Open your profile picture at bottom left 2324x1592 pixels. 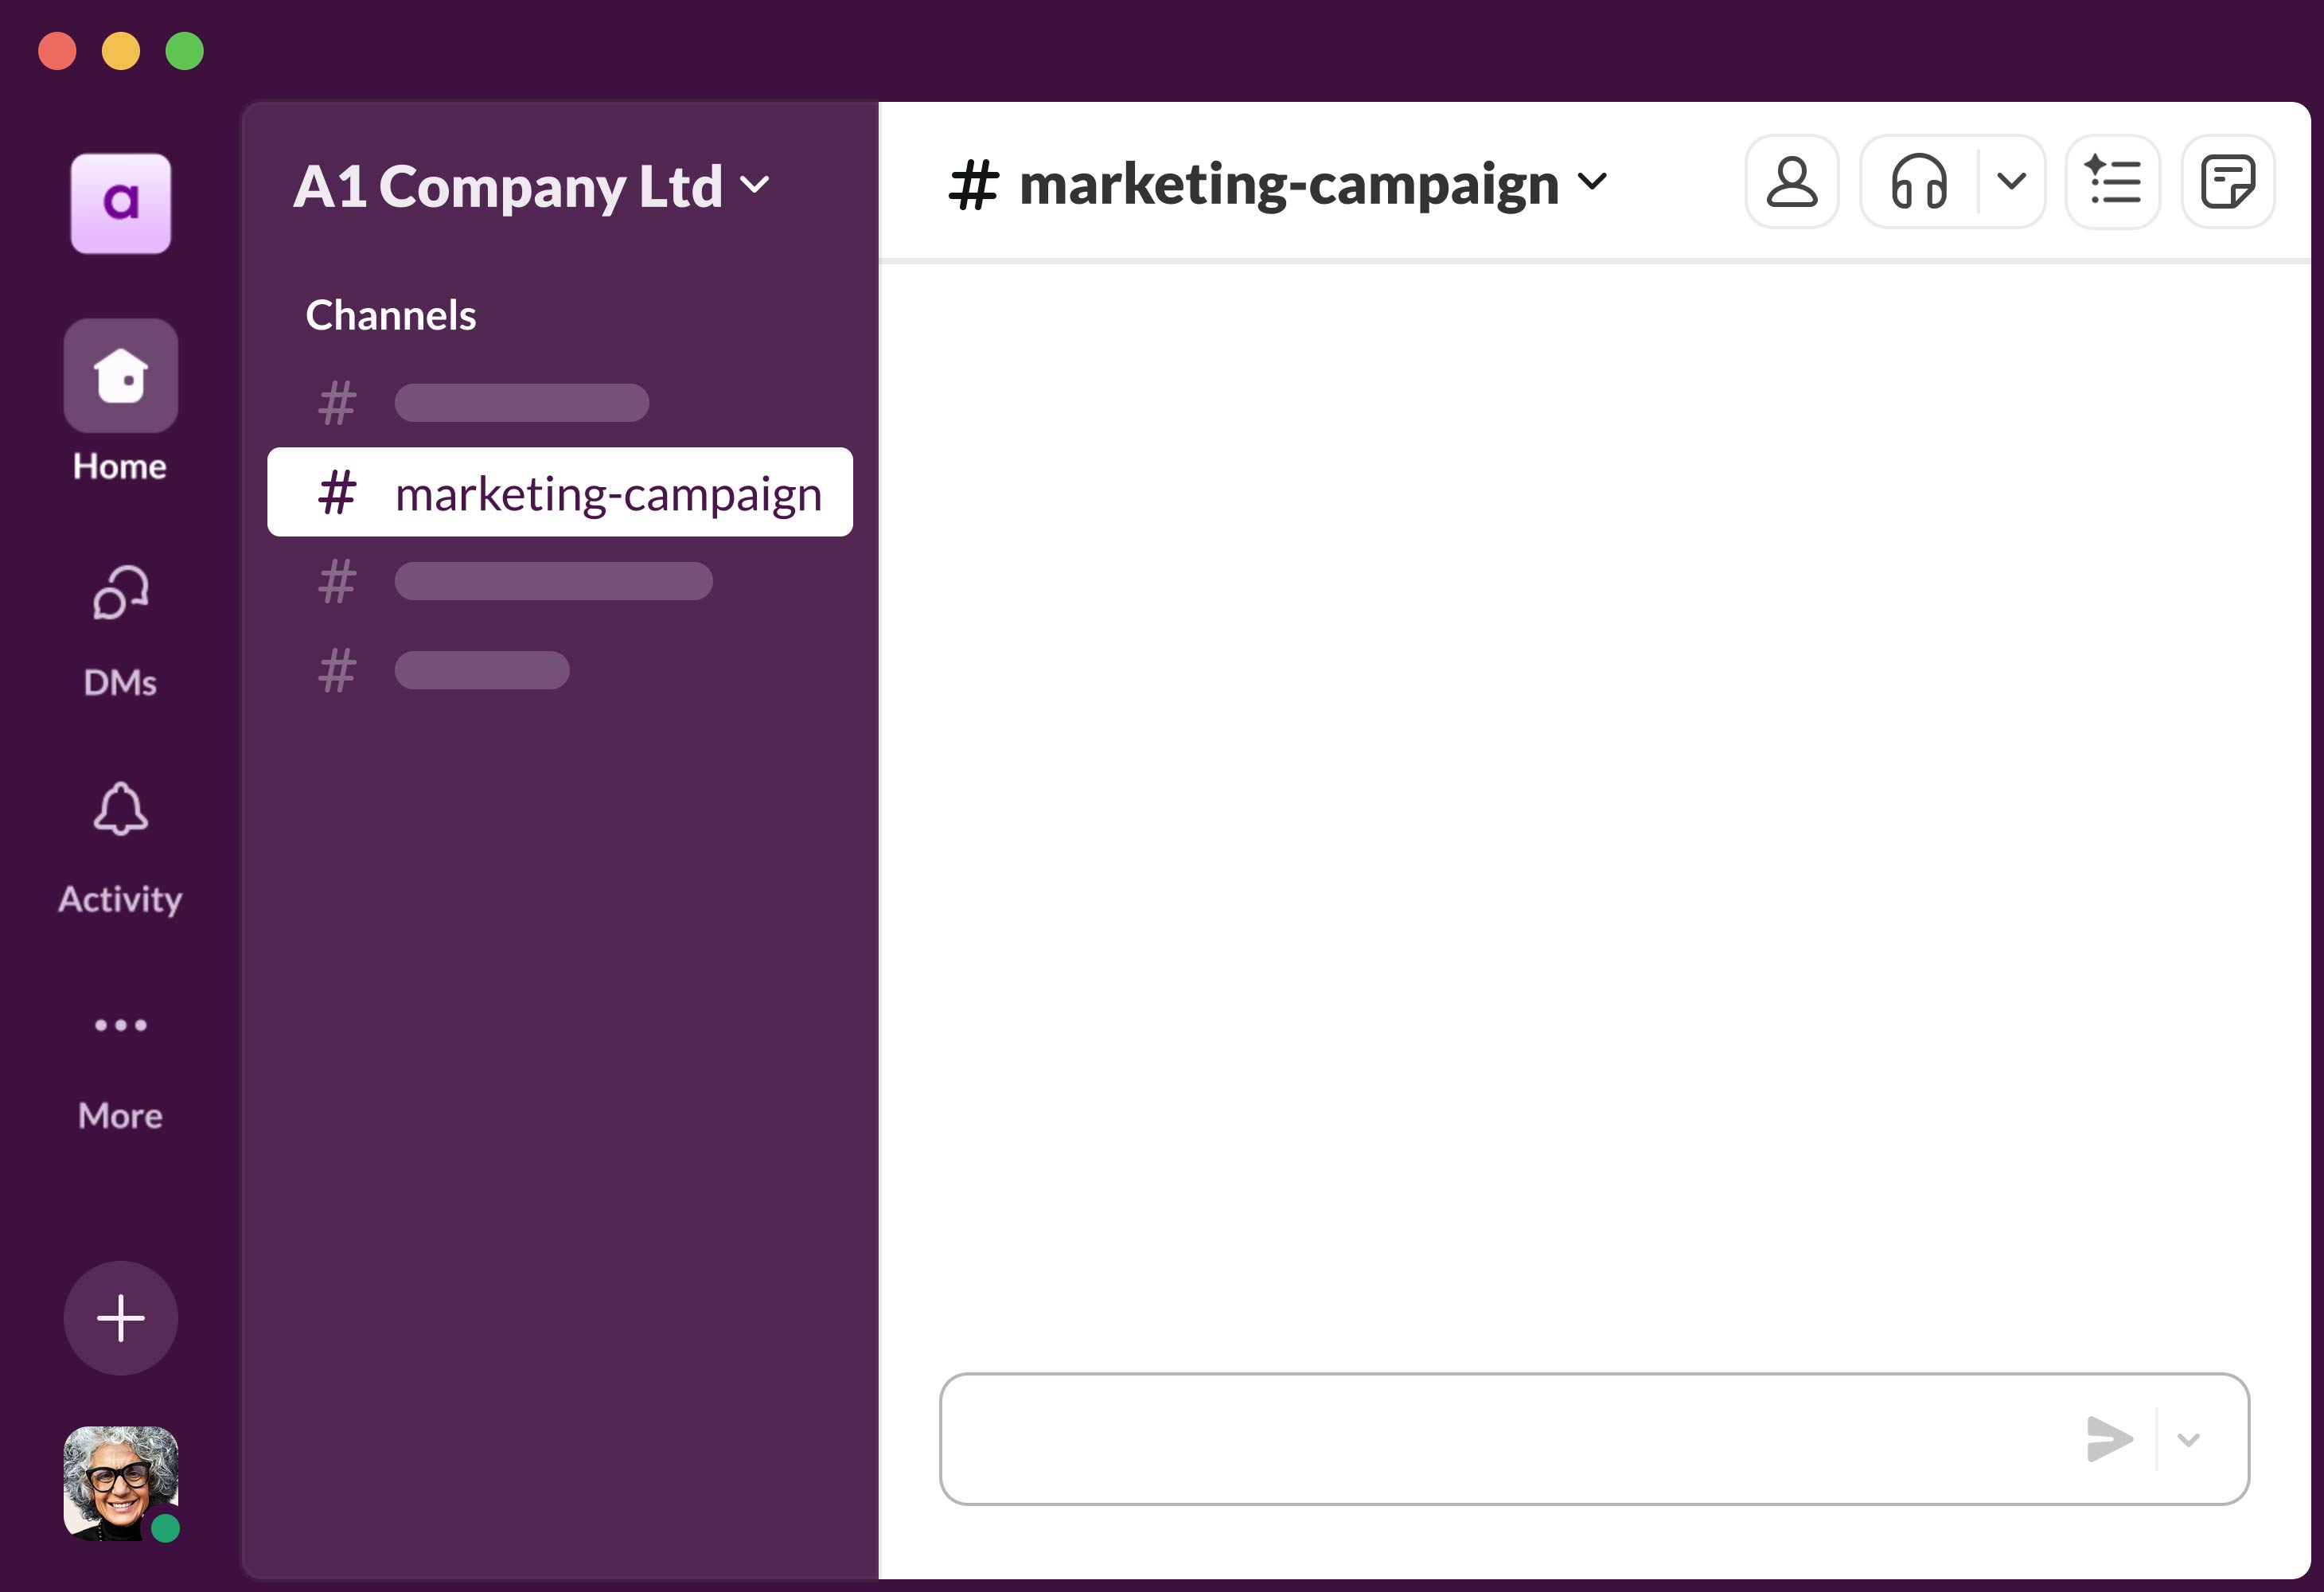pyautogui.click(x=120, y=1487)
